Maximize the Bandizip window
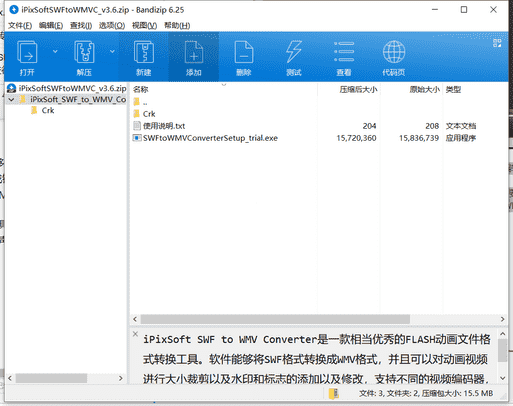The width and height of the screenshot is (513, 406). 464,10
